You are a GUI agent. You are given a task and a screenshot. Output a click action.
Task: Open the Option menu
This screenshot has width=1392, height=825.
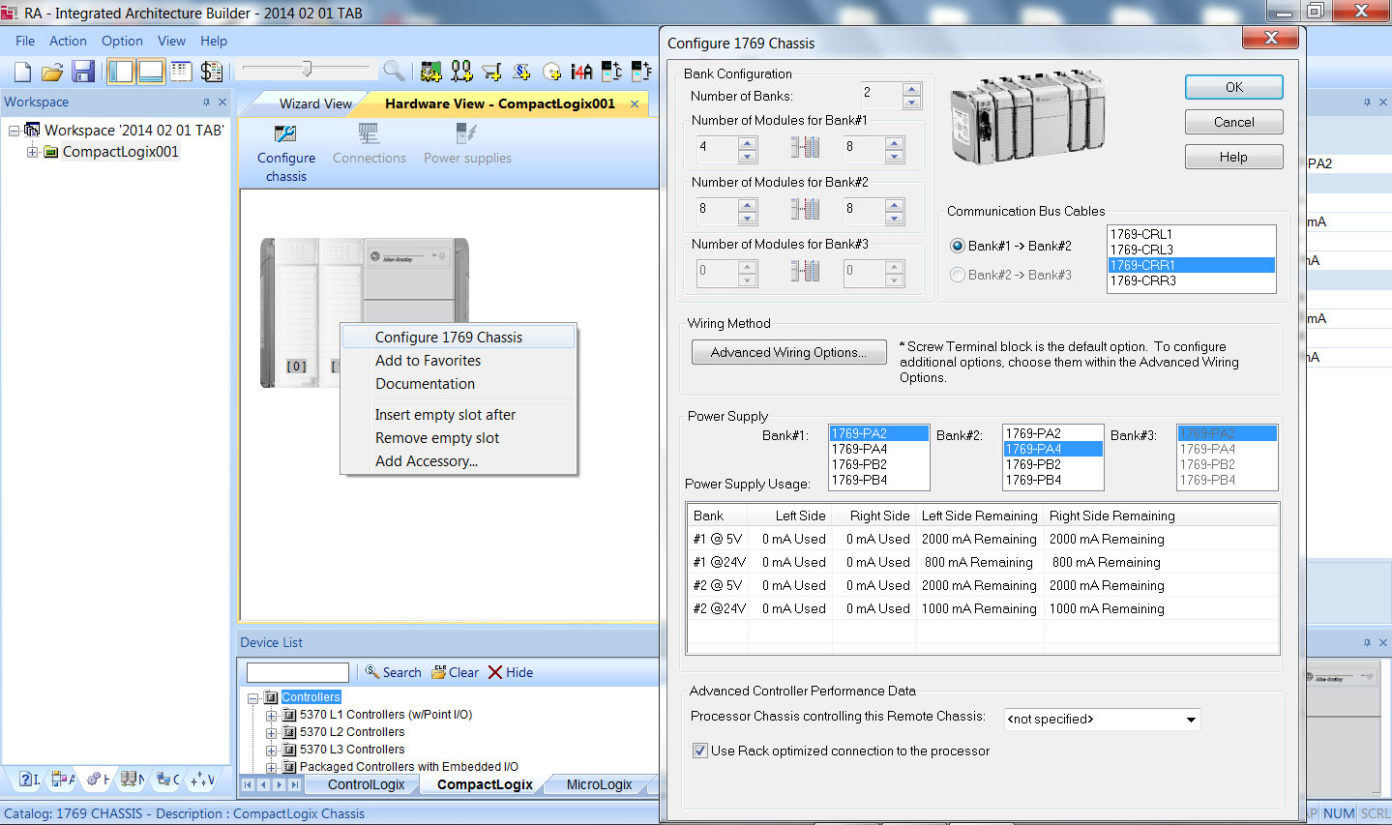click(121, 41)
